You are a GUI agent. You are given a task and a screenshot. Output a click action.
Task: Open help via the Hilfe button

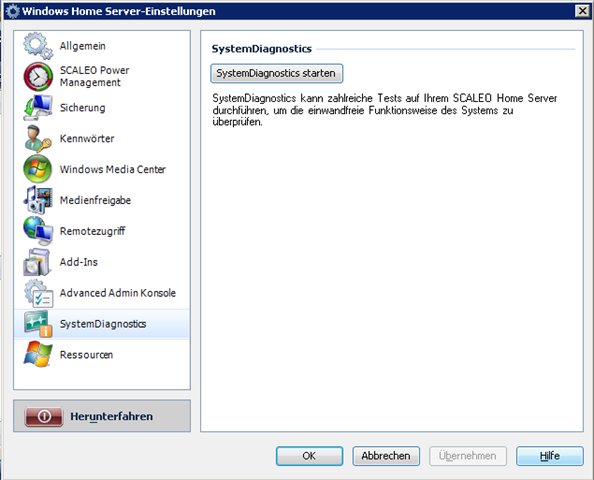click(x=550, y=456)
